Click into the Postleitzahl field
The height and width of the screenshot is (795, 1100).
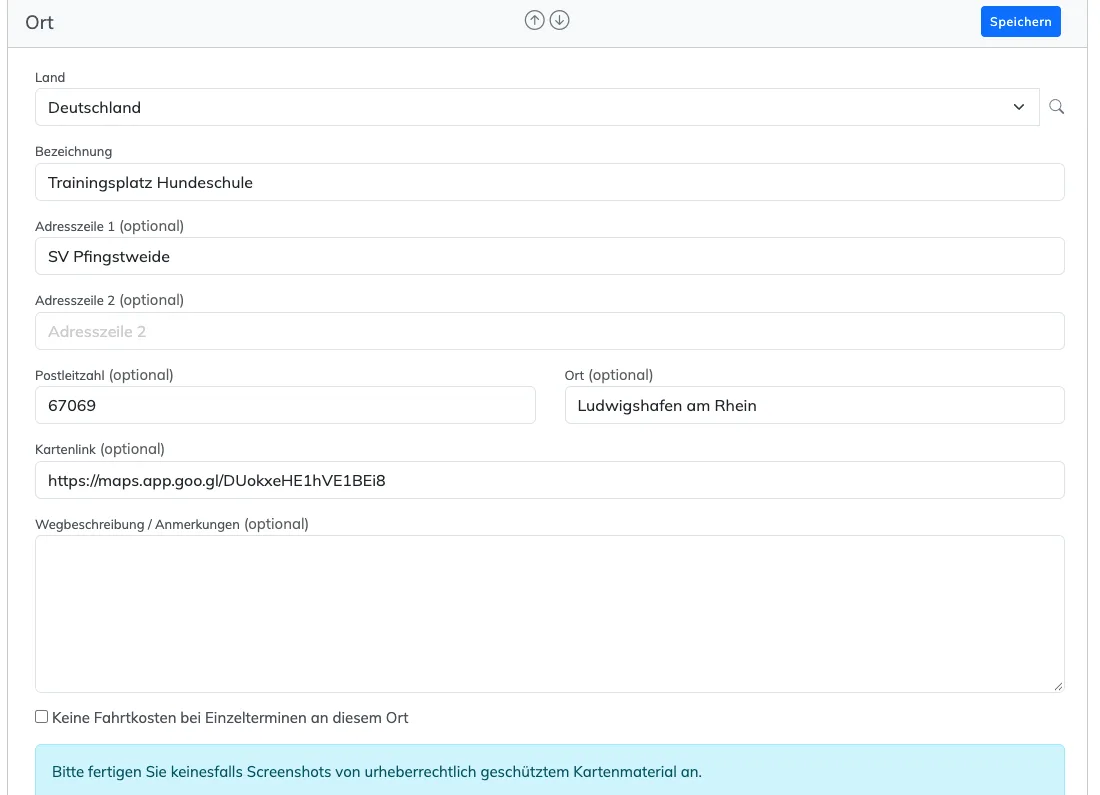click(285, 406)
